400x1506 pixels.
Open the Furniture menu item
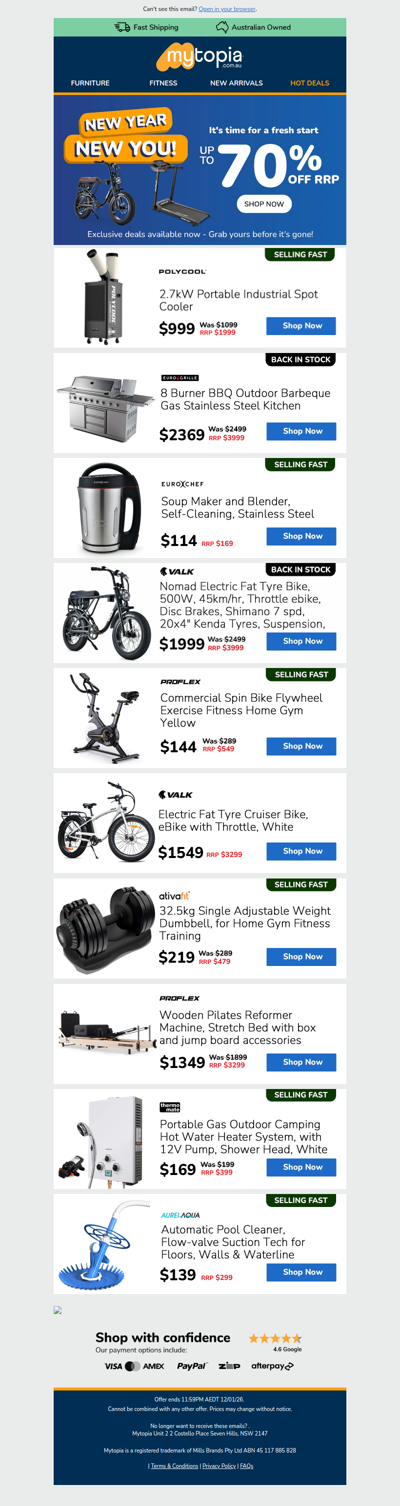point(90,83)
